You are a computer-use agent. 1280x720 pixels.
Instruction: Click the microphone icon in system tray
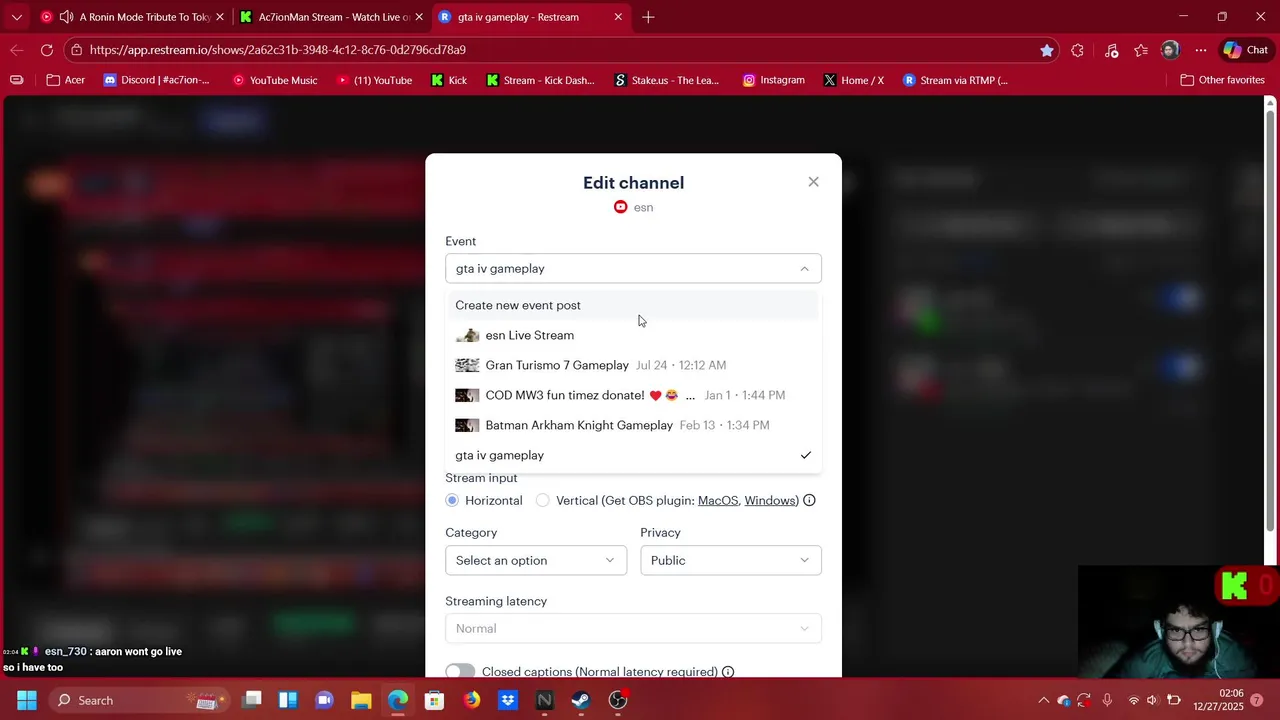pos(1107,700)
